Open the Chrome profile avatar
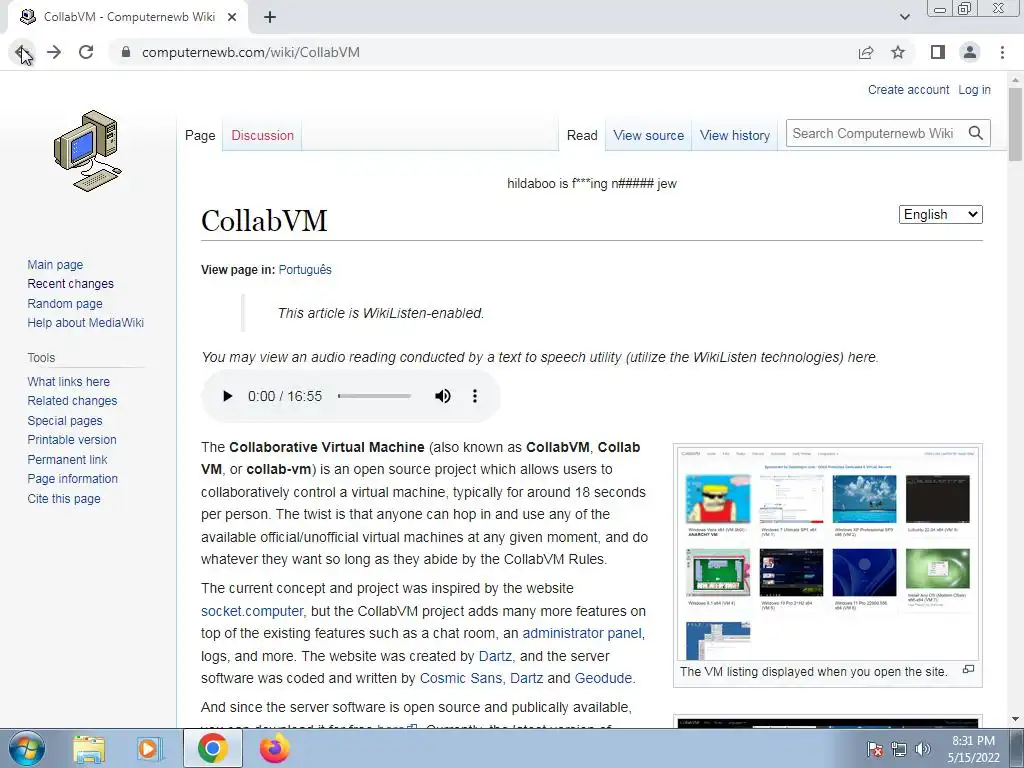 (970, 52)
